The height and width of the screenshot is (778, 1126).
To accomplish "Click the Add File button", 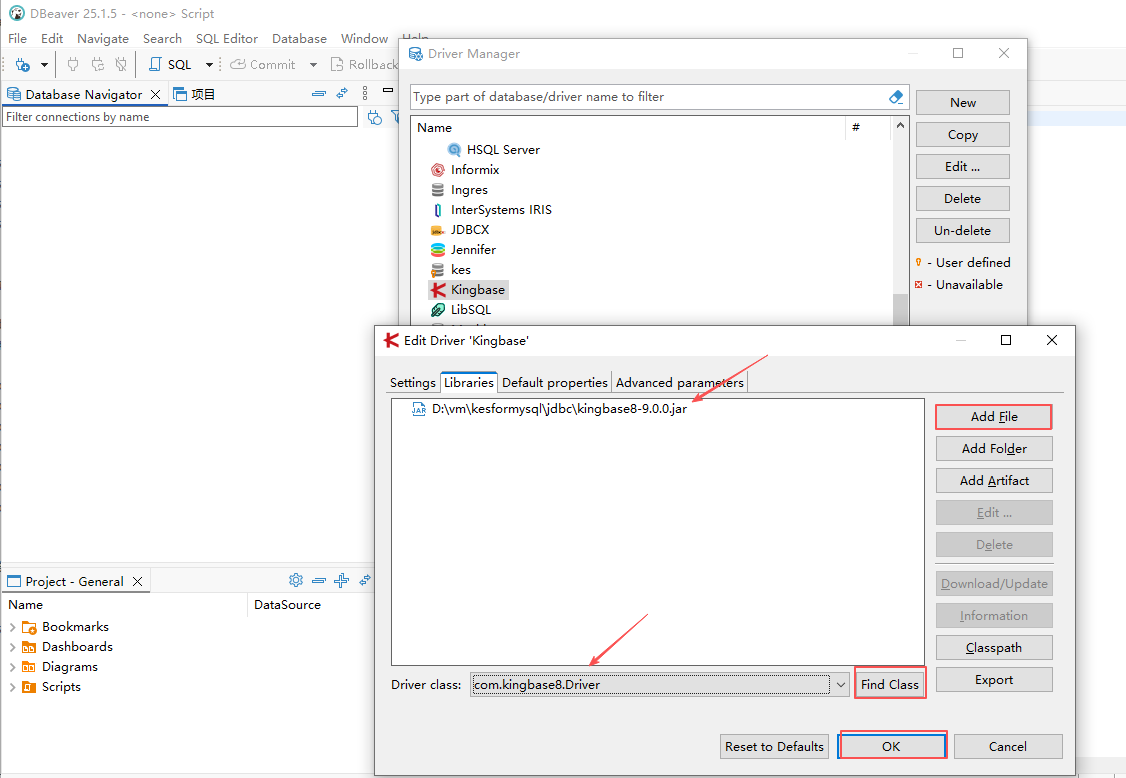I will pyautogui.click(x=994, y=417).
